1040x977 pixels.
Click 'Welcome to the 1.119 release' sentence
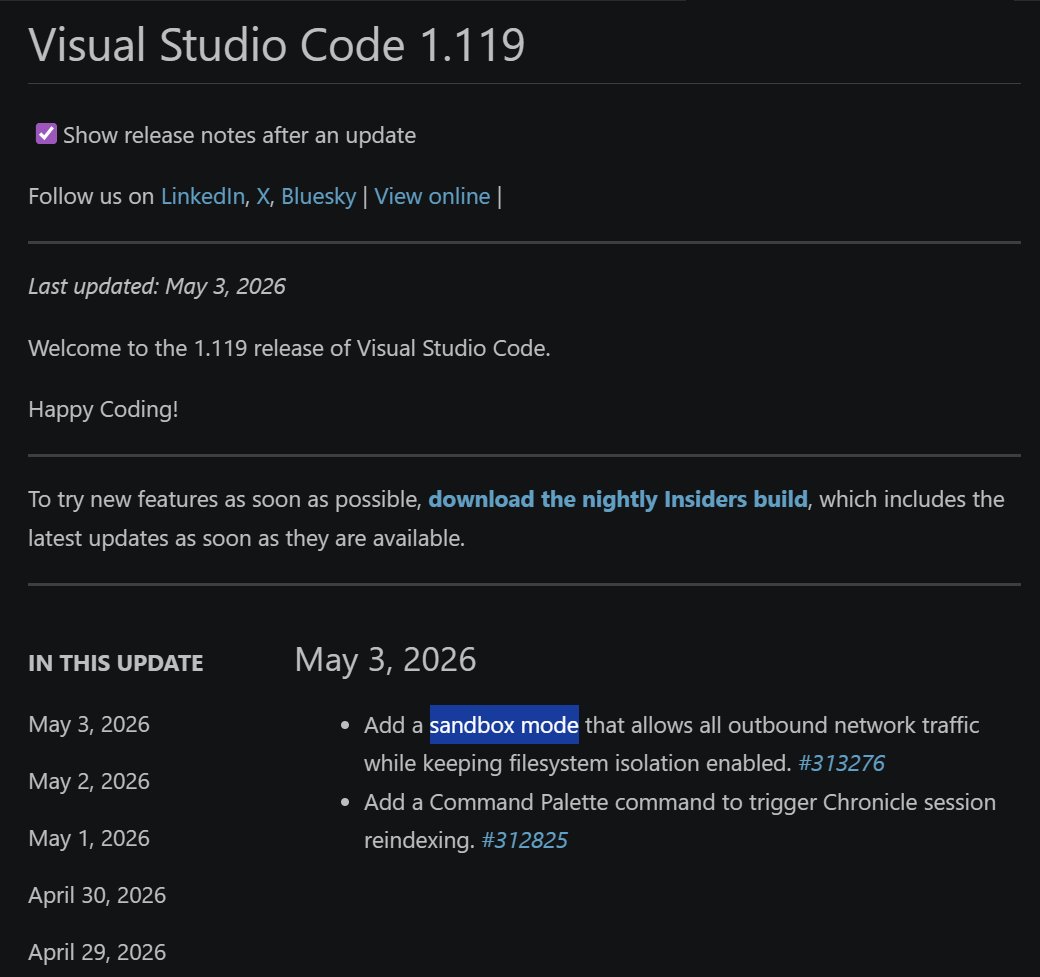point(289,348)
